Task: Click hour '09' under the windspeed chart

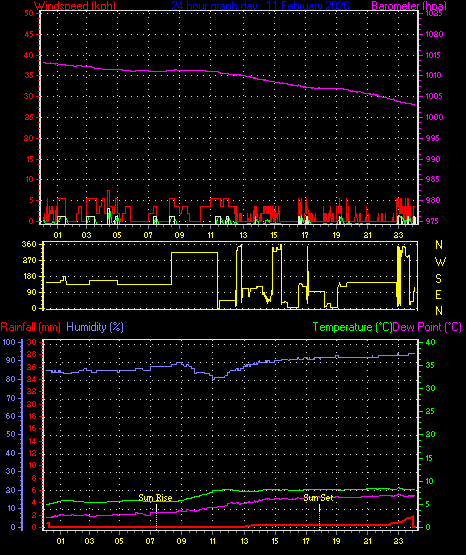Action: (179, 235)
